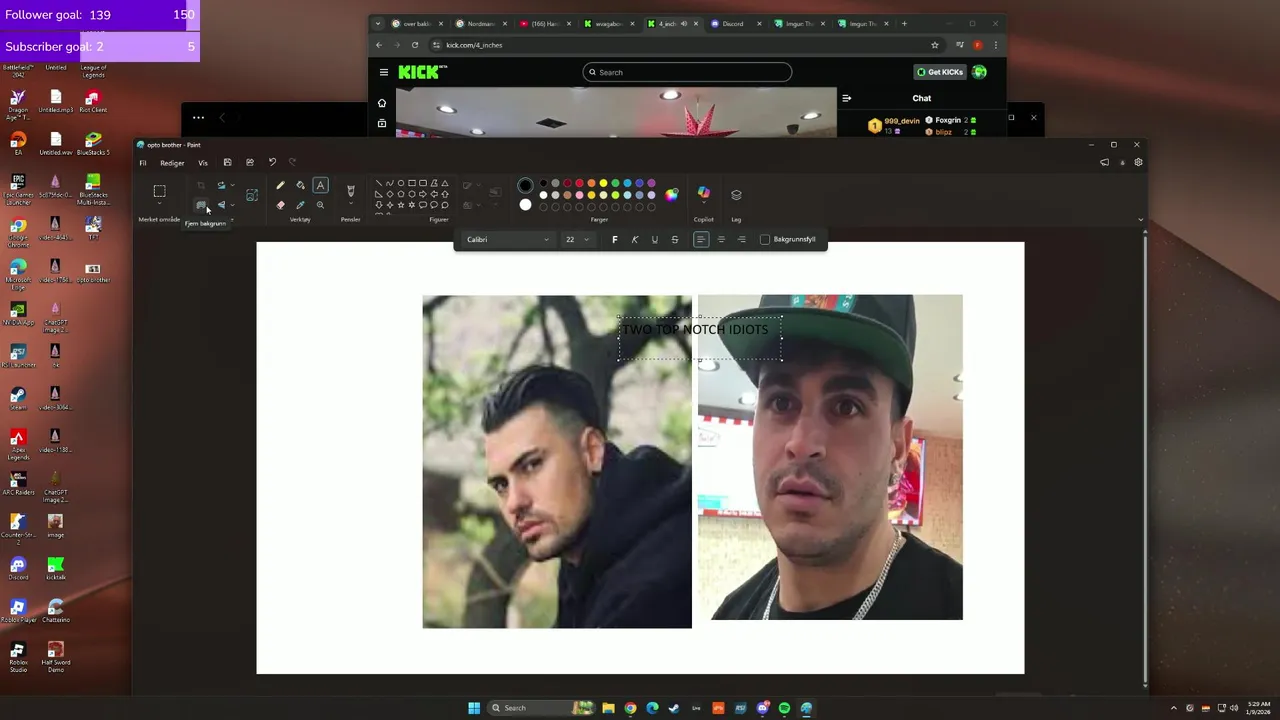Toggle Strikethrough text formatting
1280x720 pixels.
click(x=674, y=239)
